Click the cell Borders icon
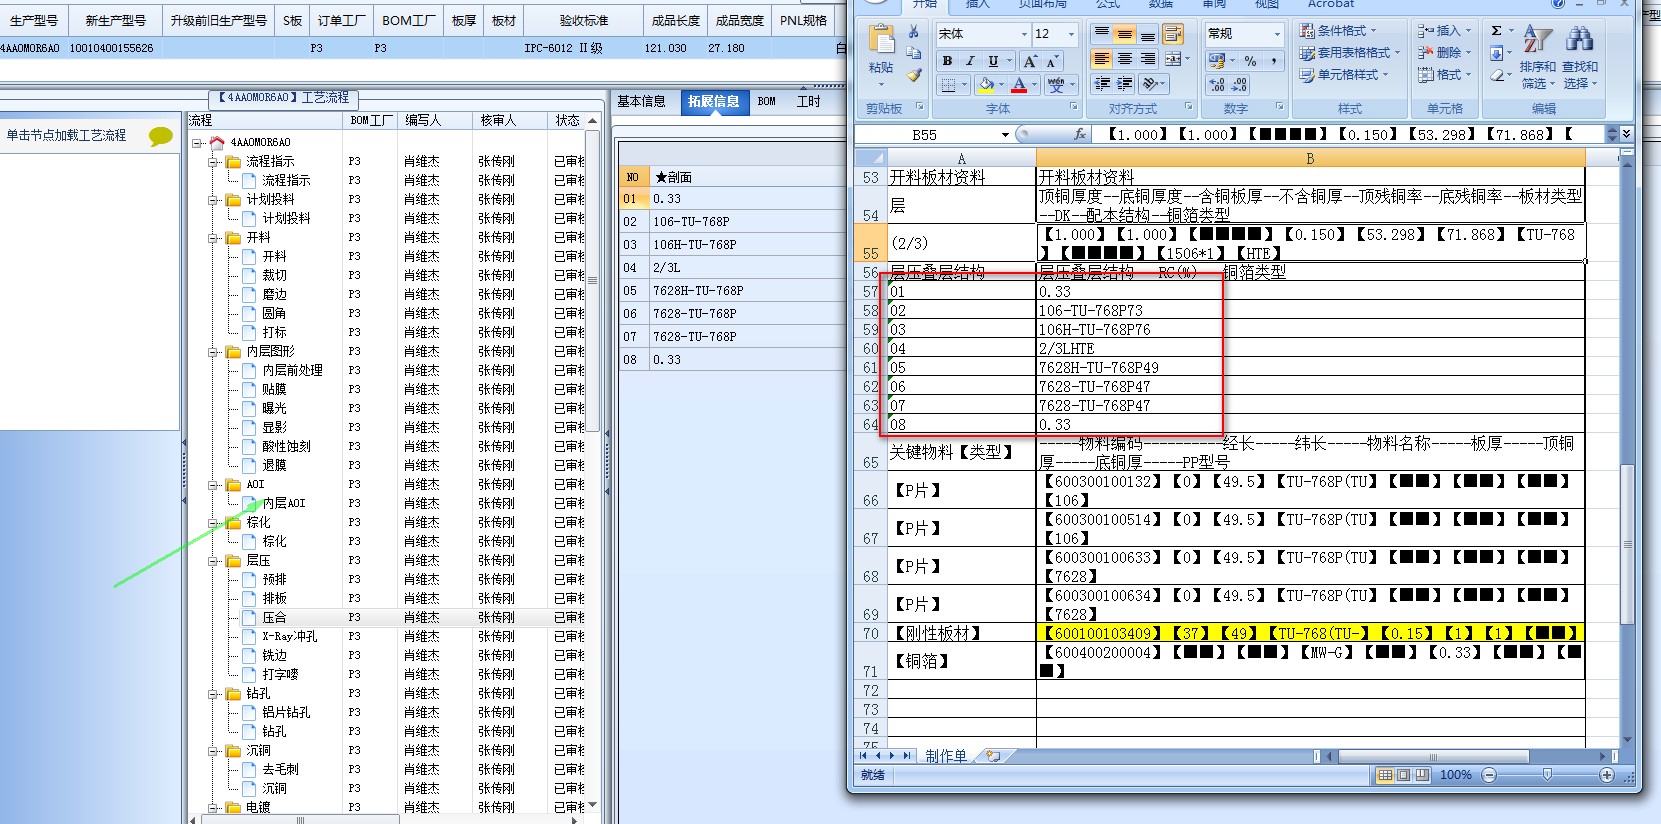 click(949, 85)
